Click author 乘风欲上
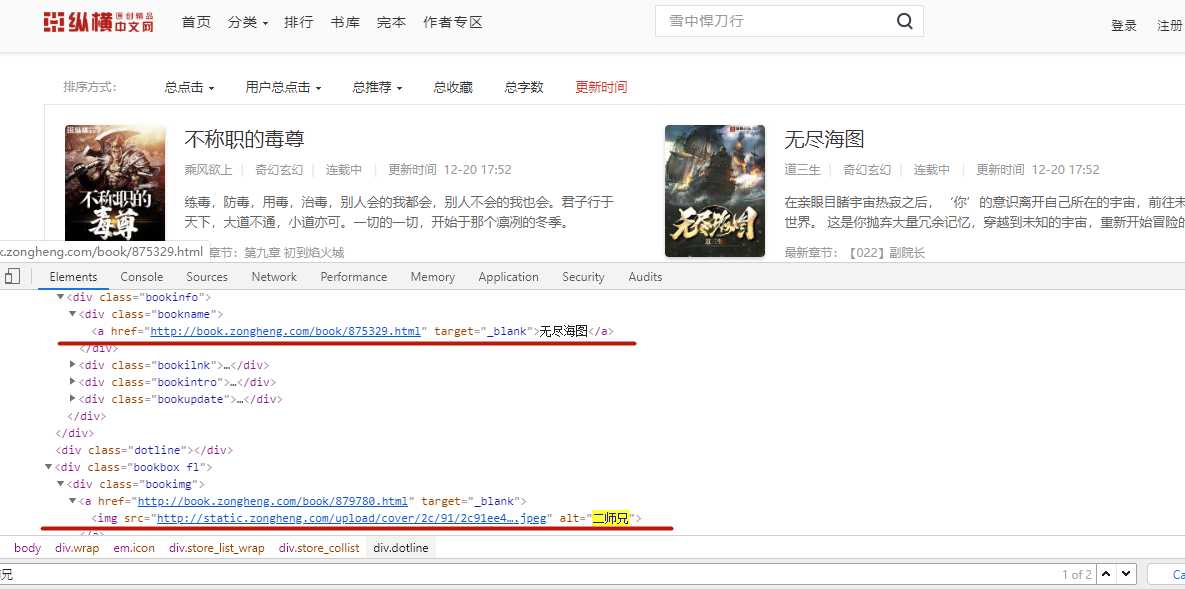This screenshot has width=1185, height=590. click(x=209, y=170)
